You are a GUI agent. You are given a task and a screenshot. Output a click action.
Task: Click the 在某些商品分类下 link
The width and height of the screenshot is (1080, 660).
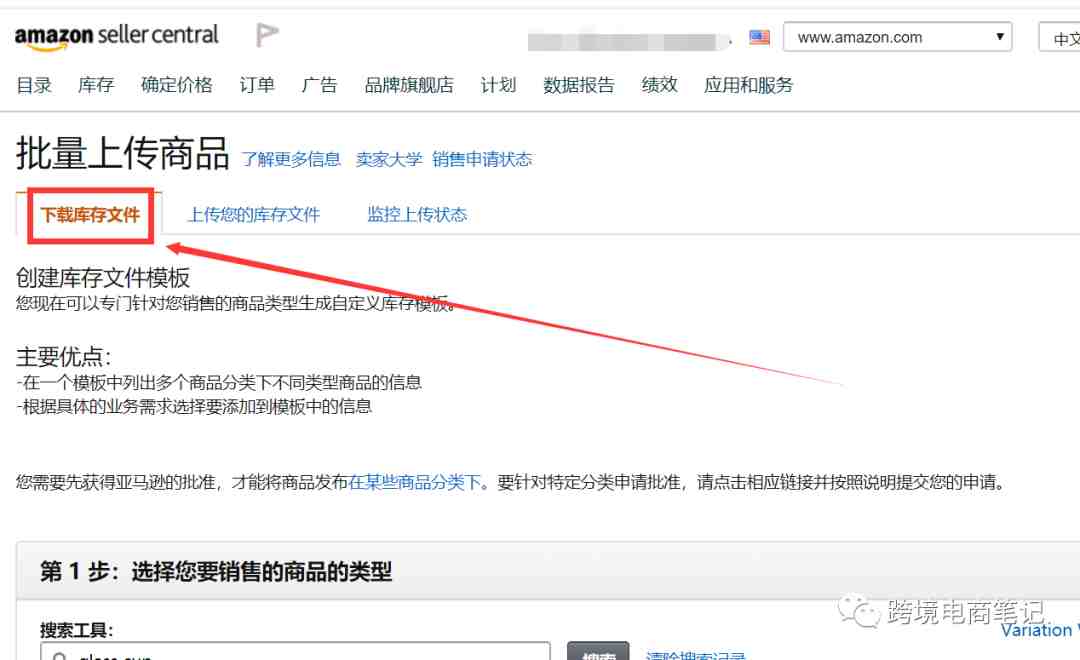pos(415,482)
